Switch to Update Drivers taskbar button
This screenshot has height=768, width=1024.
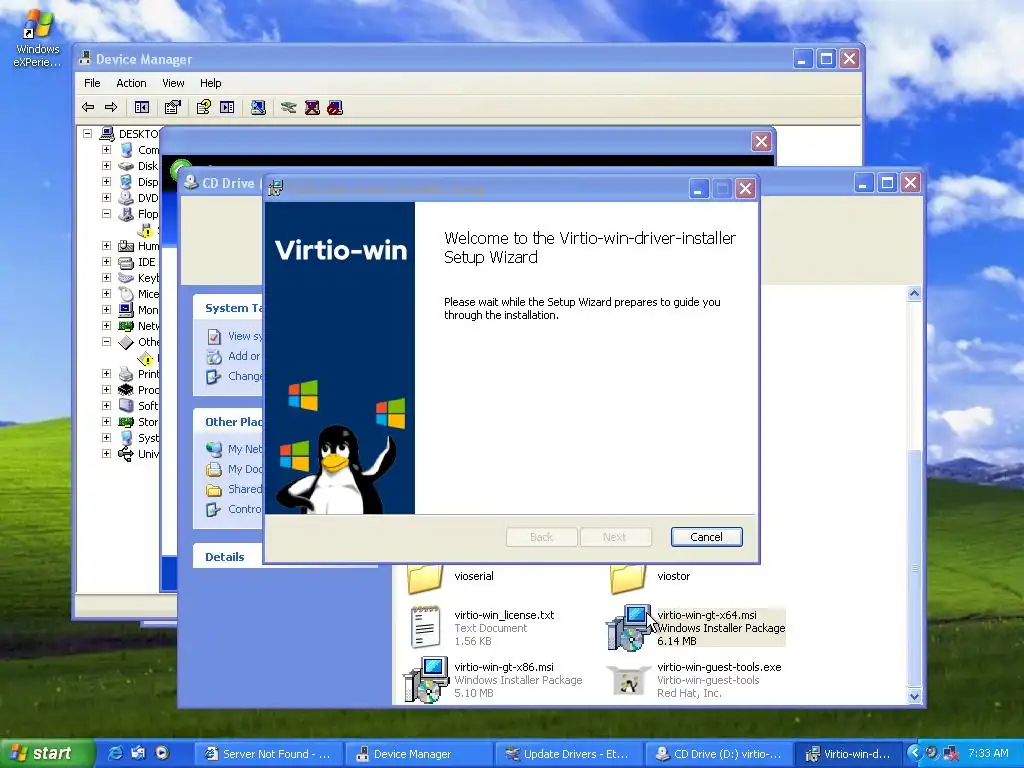(x=569, y=754)
